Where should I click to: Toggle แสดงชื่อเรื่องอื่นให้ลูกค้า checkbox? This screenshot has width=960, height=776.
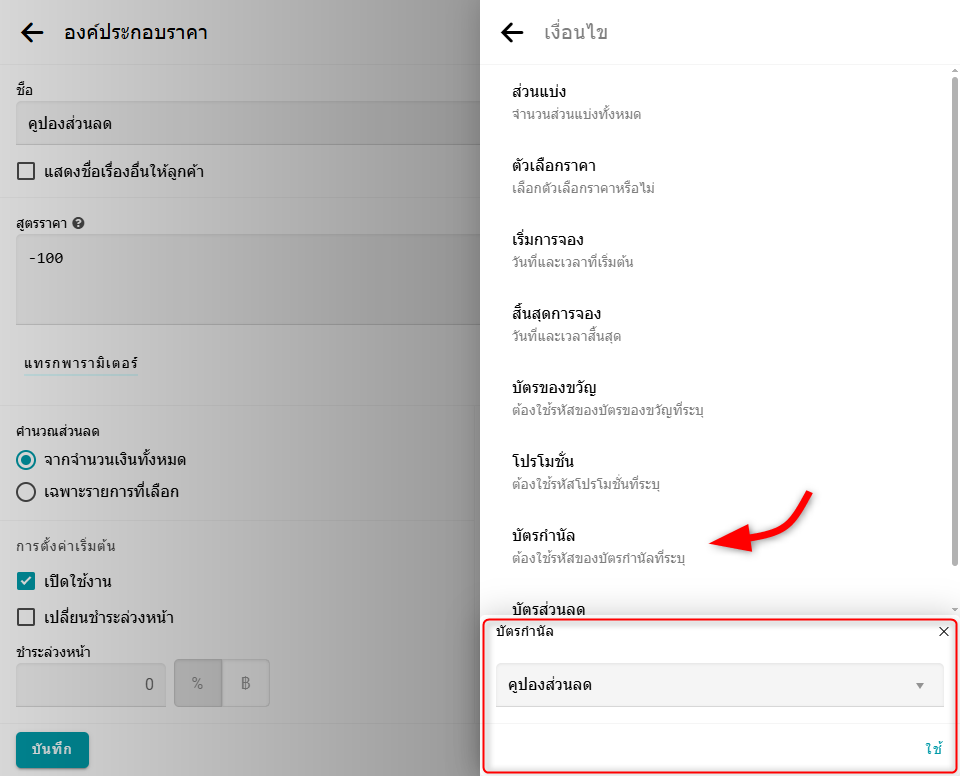pos(26,172)
